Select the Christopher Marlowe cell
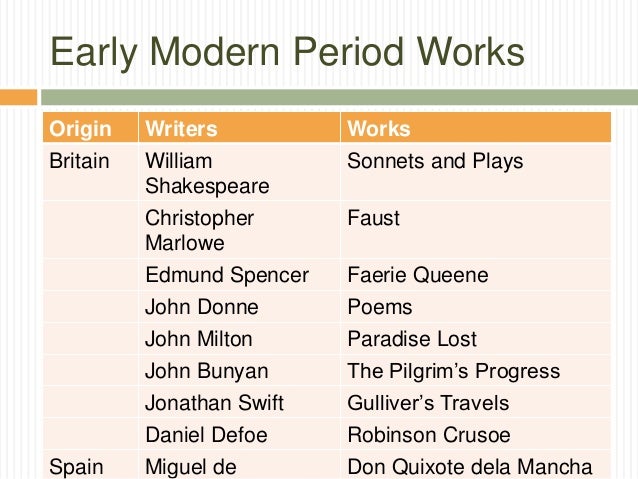The width and height of the screenshot is (638, 479). tap(239, 230)
